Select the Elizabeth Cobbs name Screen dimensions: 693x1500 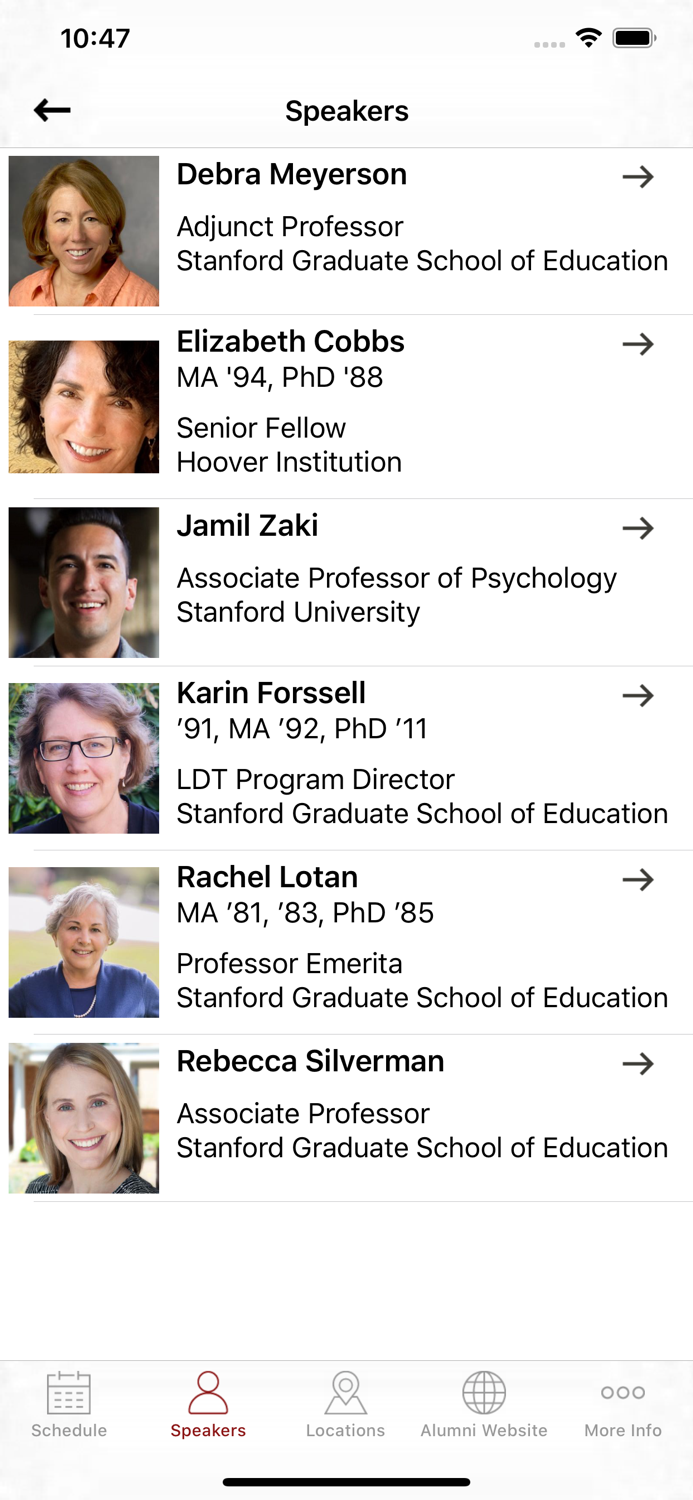point(291,342)
